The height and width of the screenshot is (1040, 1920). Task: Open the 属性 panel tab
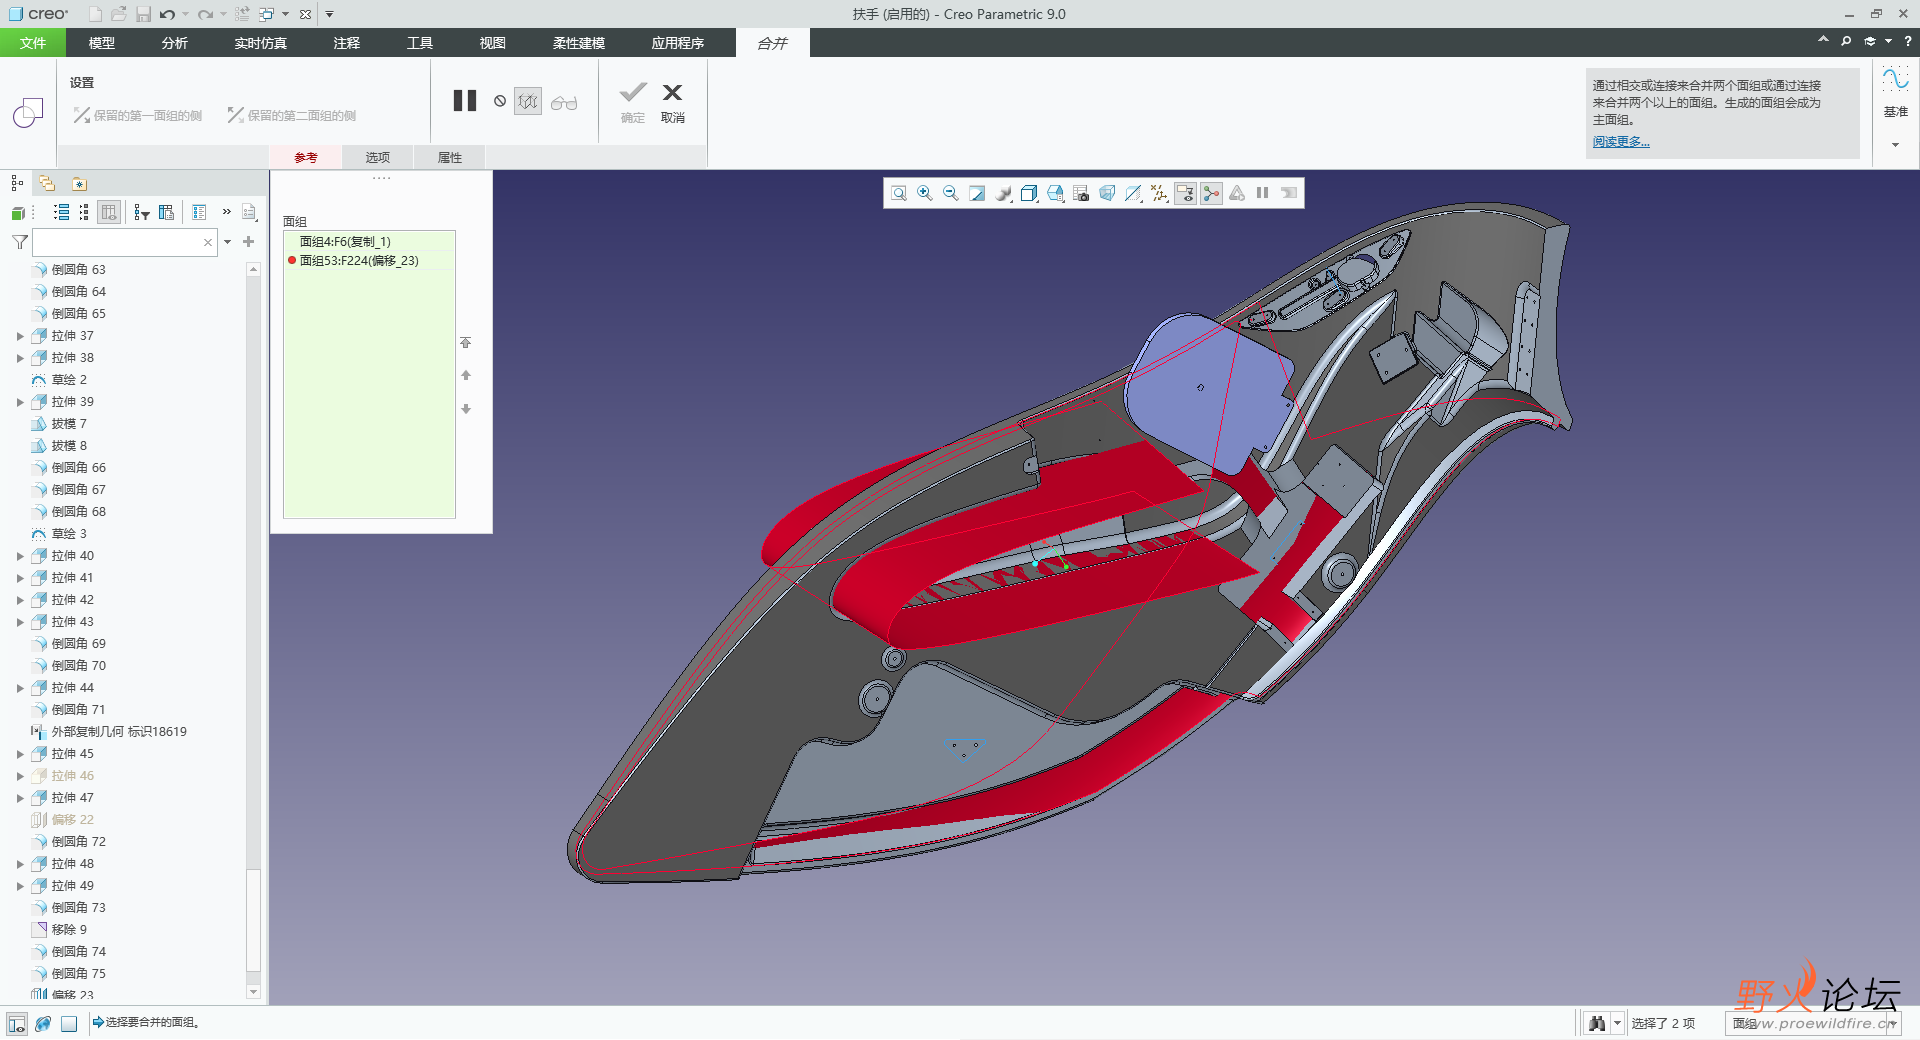point(450,157)
